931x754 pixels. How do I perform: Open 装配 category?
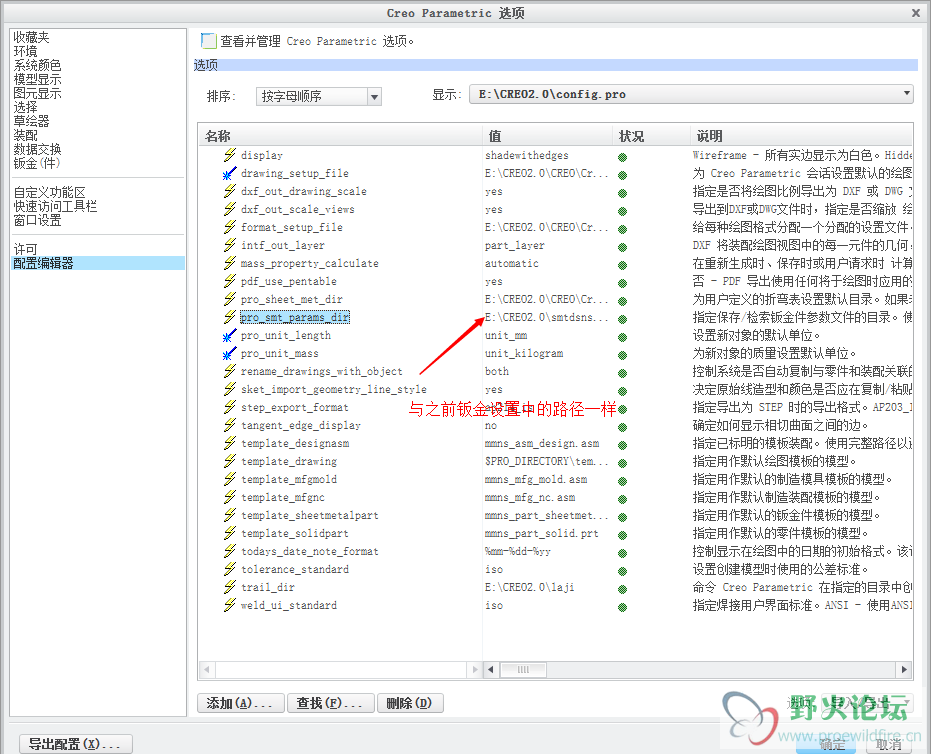(26, 135)
